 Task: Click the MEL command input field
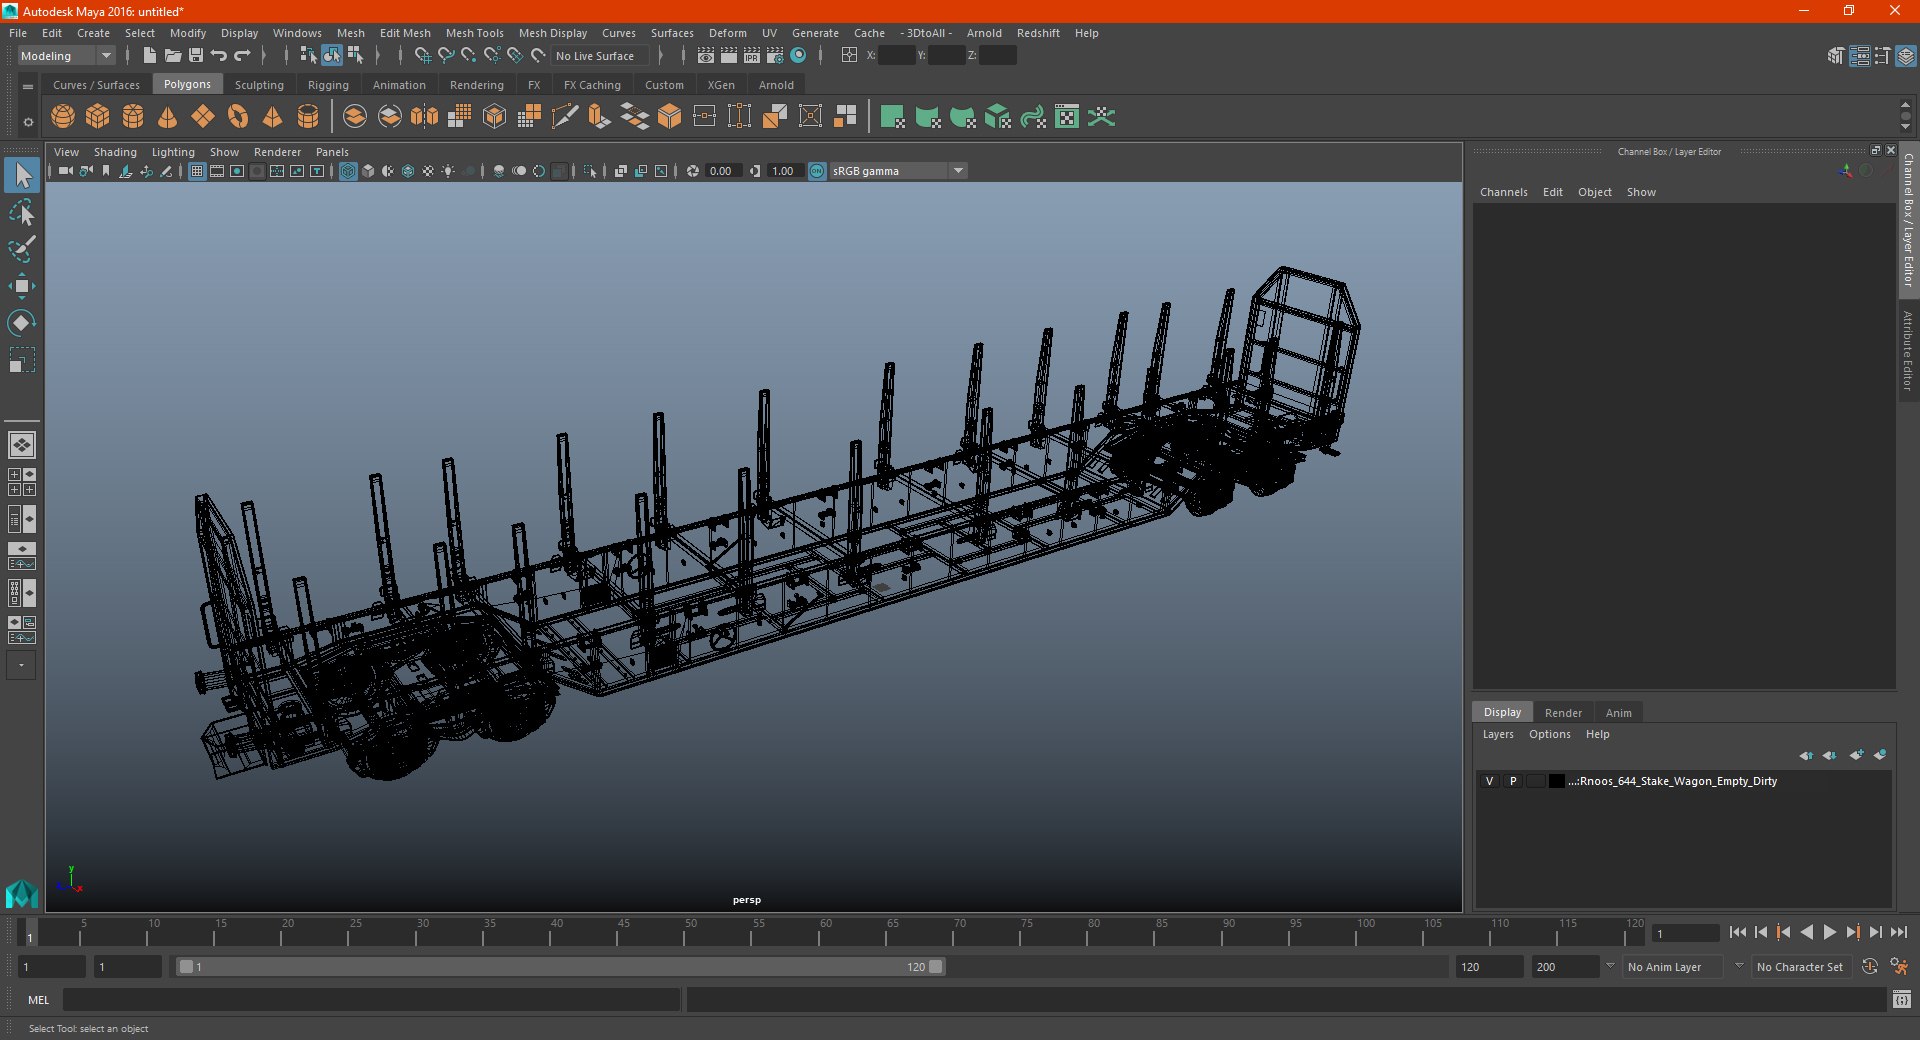point(371,999)
